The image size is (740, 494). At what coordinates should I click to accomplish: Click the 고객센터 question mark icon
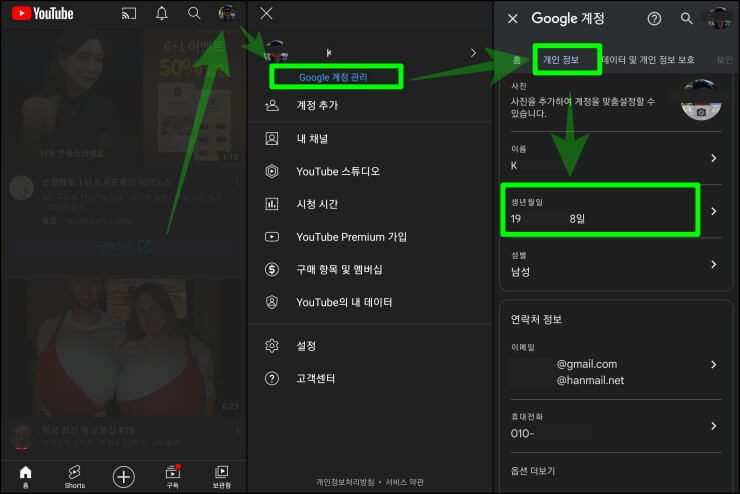272,378
